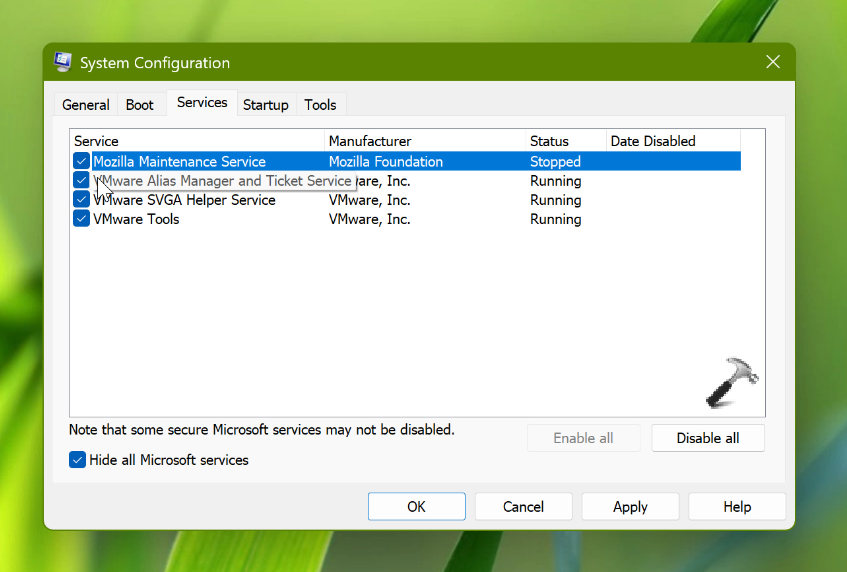Uncheck Hide all Microsoft services
Viewport: 847px width, 572px height.
77,460
